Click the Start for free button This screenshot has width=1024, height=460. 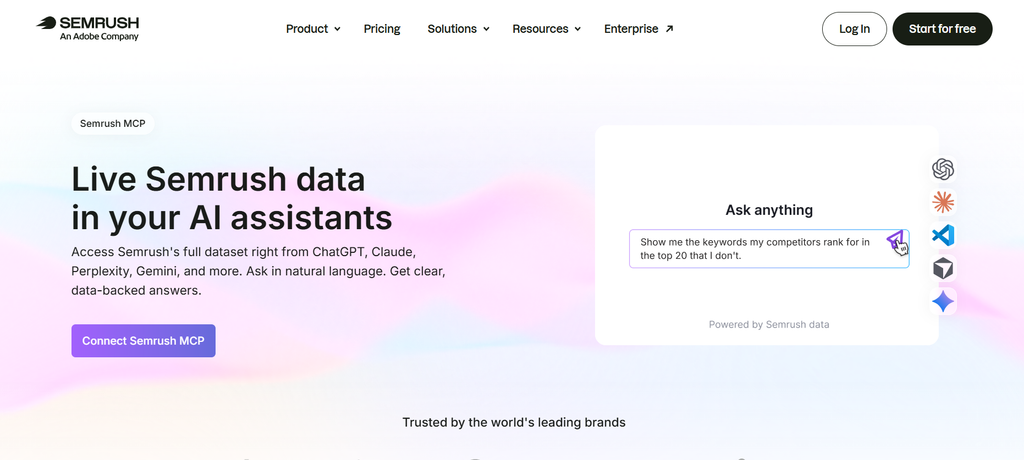(942, 29)
